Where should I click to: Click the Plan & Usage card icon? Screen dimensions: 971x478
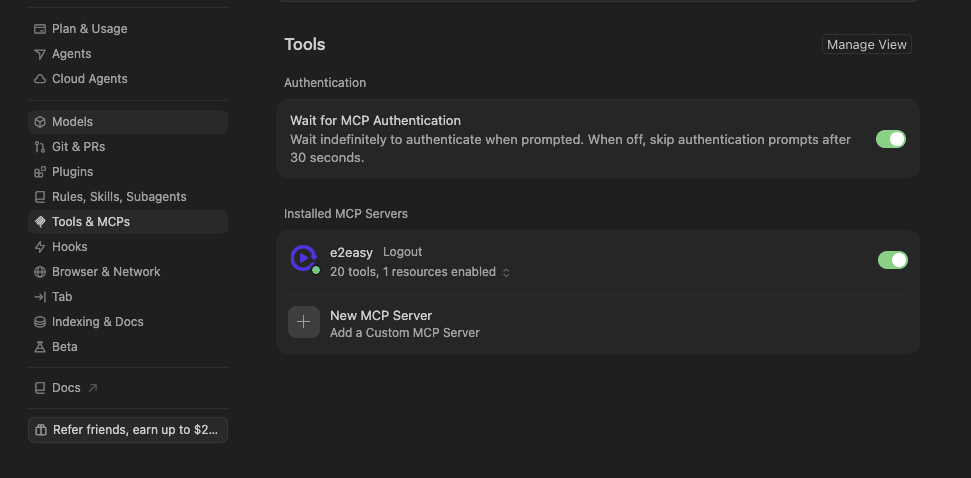pos(40,29)
